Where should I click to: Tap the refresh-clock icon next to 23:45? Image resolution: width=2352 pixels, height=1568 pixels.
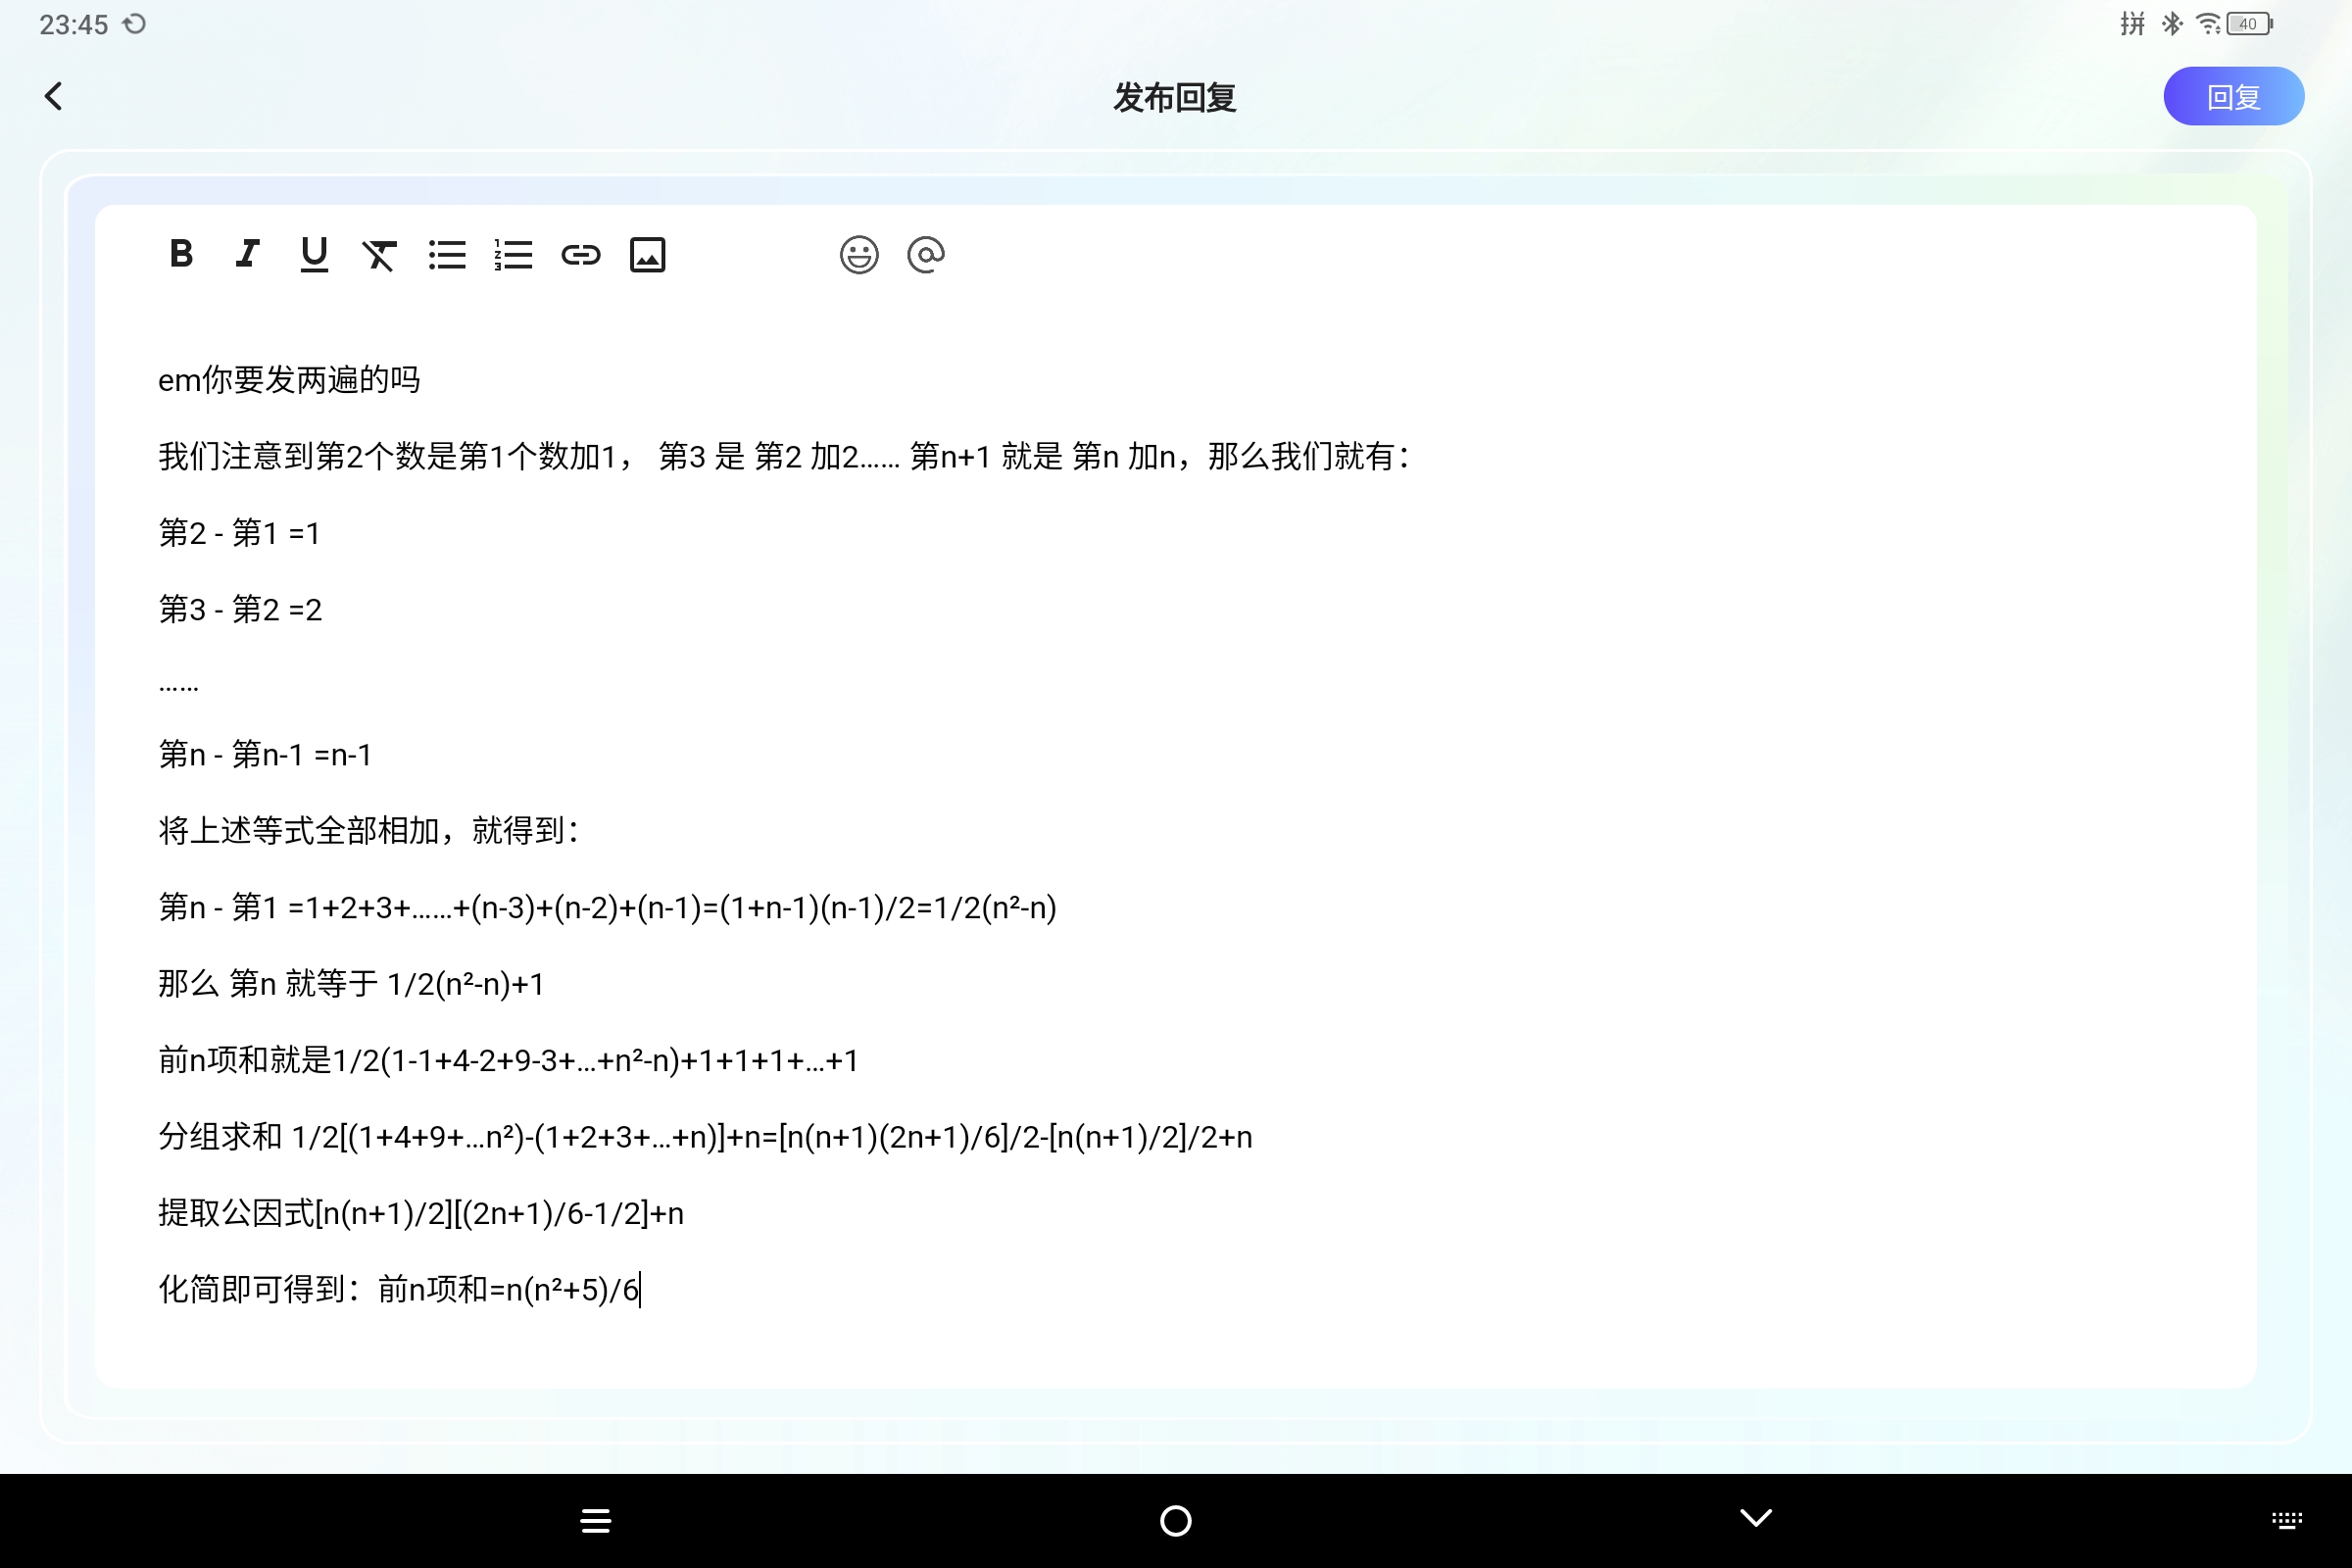point(135,23)
